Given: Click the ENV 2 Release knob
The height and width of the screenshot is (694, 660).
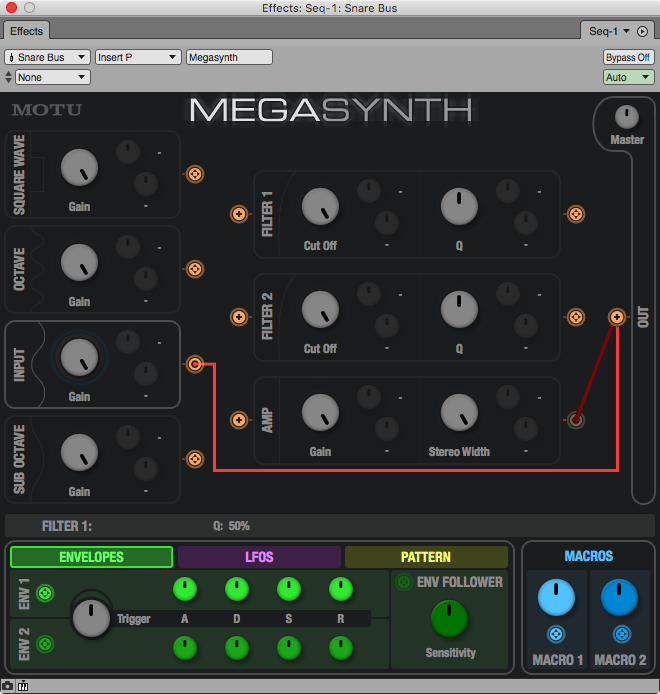Looking at the screenshot, I should [x=341, y=648].
